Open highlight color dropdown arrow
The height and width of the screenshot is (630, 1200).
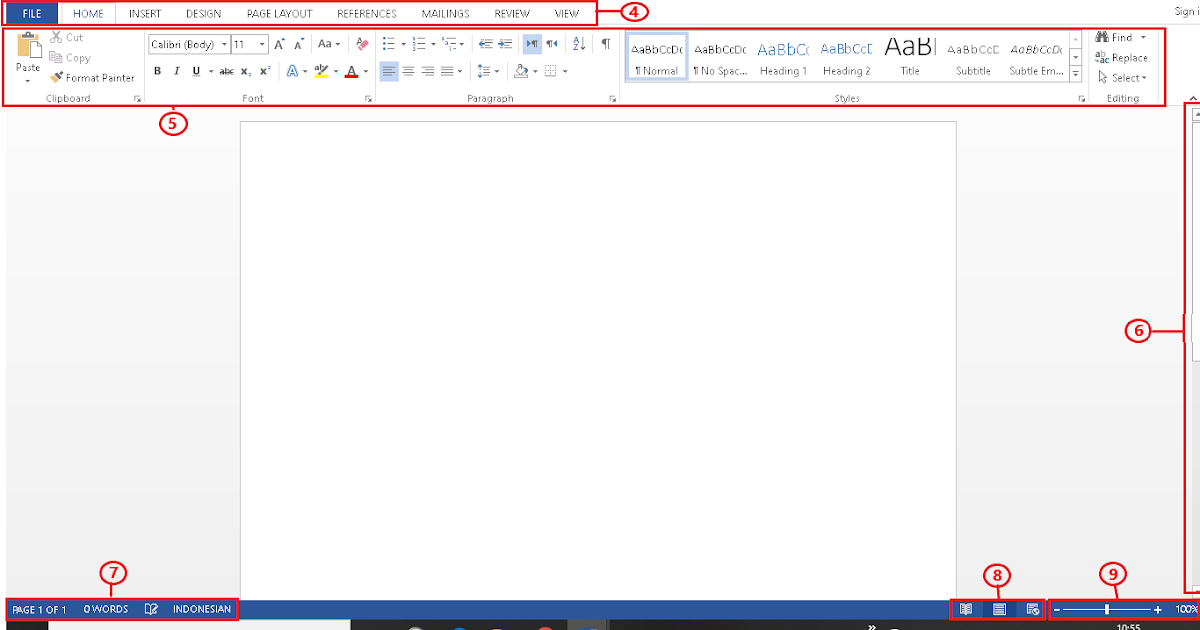tap(335, 71)
